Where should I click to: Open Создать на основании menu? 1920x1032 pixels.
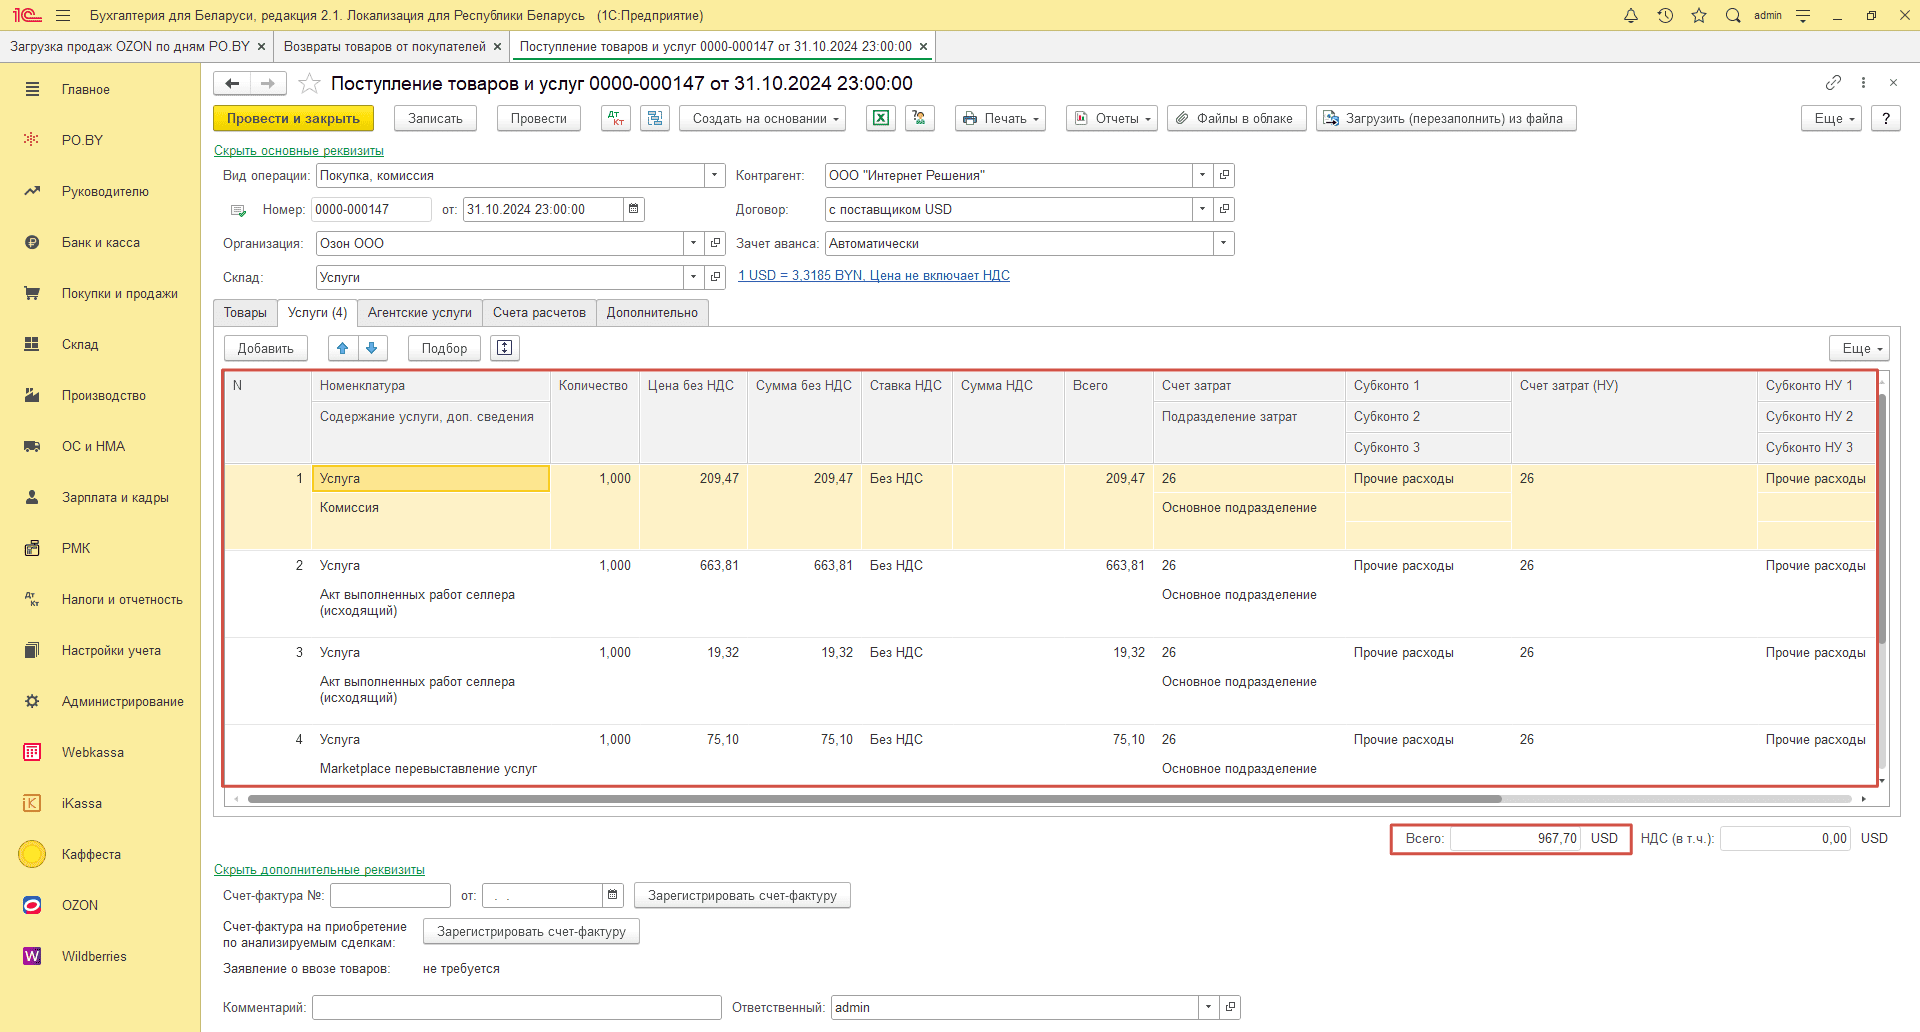pos(763,118)
